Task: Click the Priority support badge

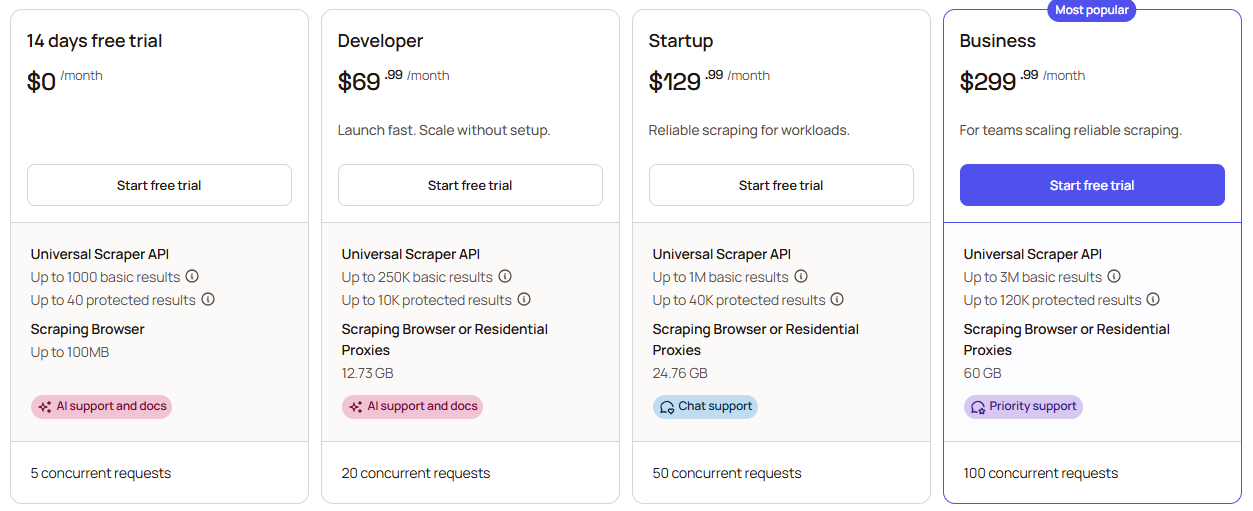Action: point(1023,407)
